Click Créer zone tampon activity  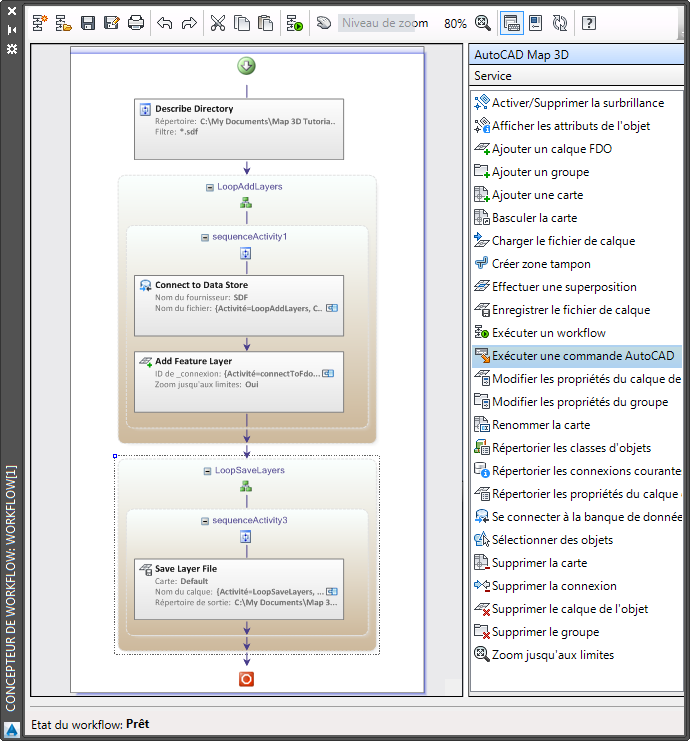(x=577, y=264)
